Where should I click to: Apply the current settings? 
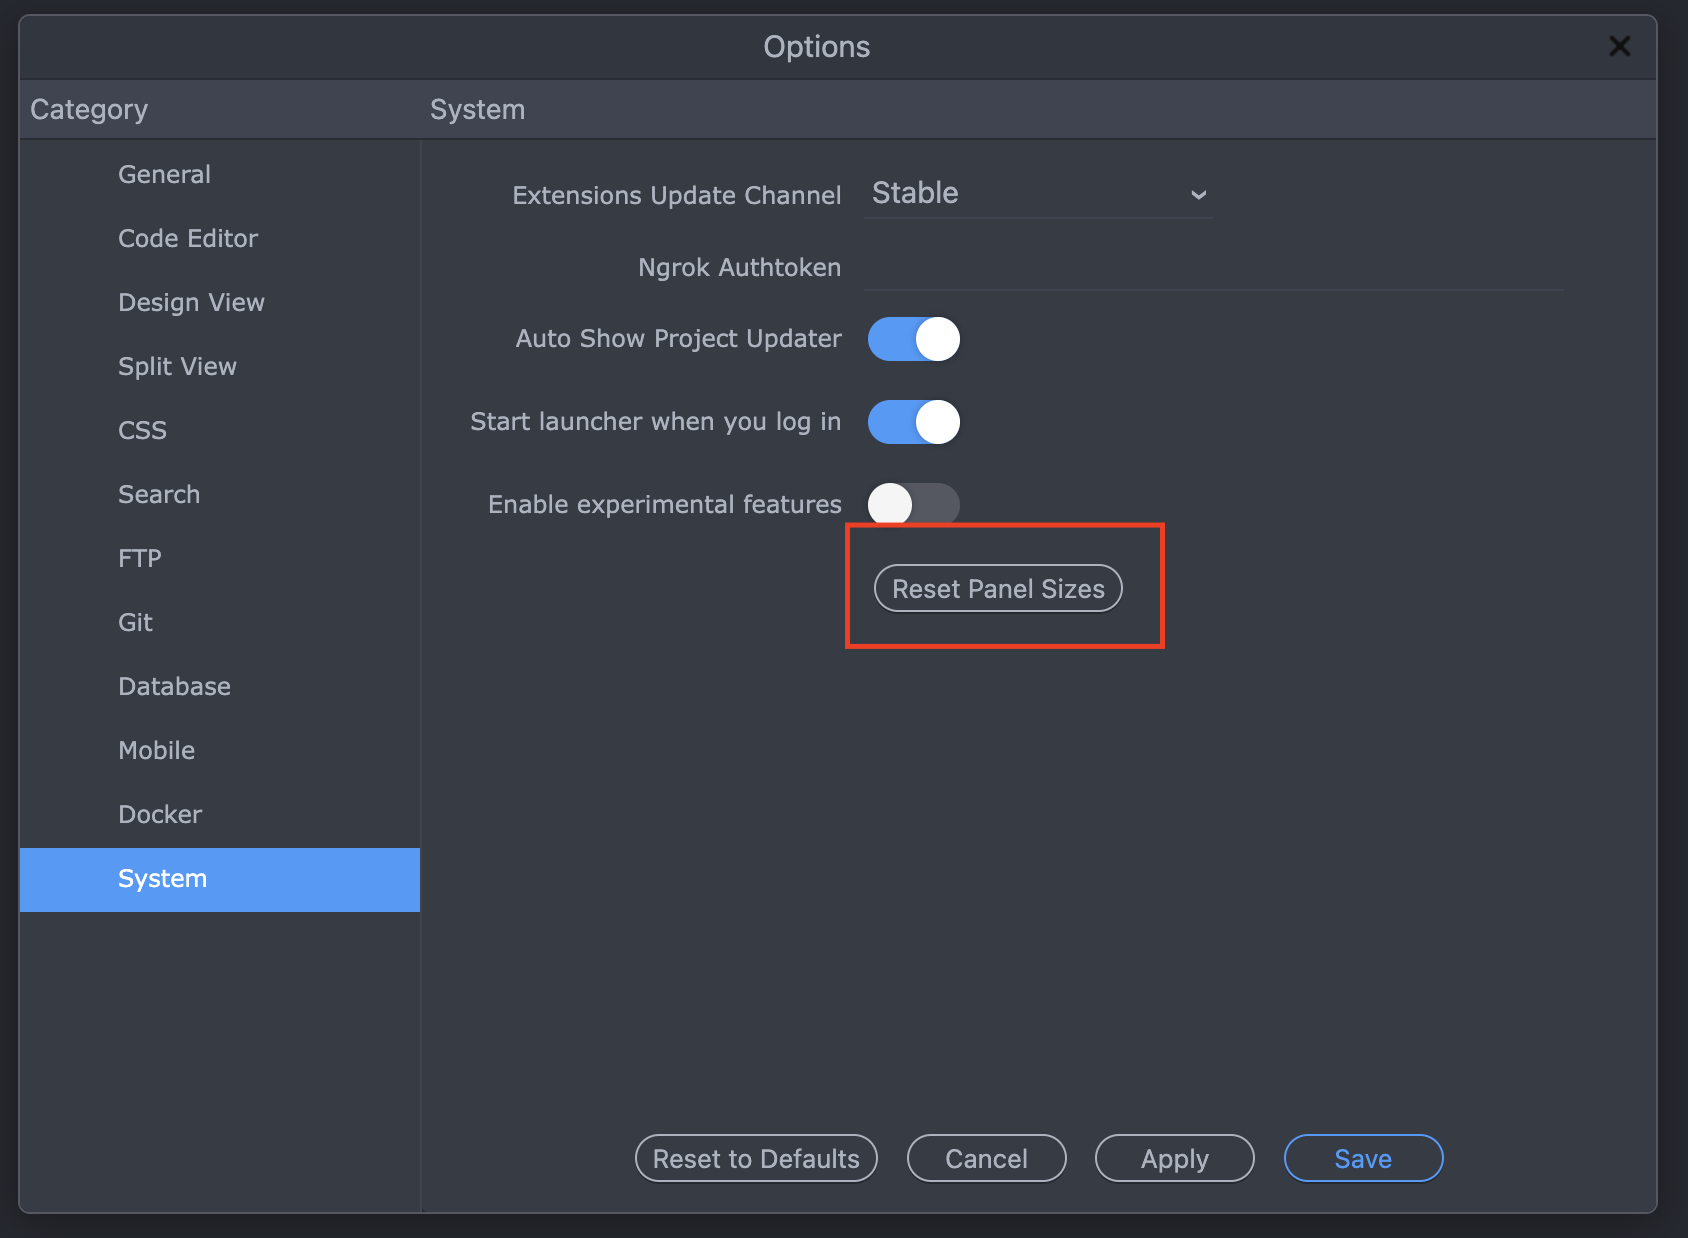(x=1174, y=1158)
